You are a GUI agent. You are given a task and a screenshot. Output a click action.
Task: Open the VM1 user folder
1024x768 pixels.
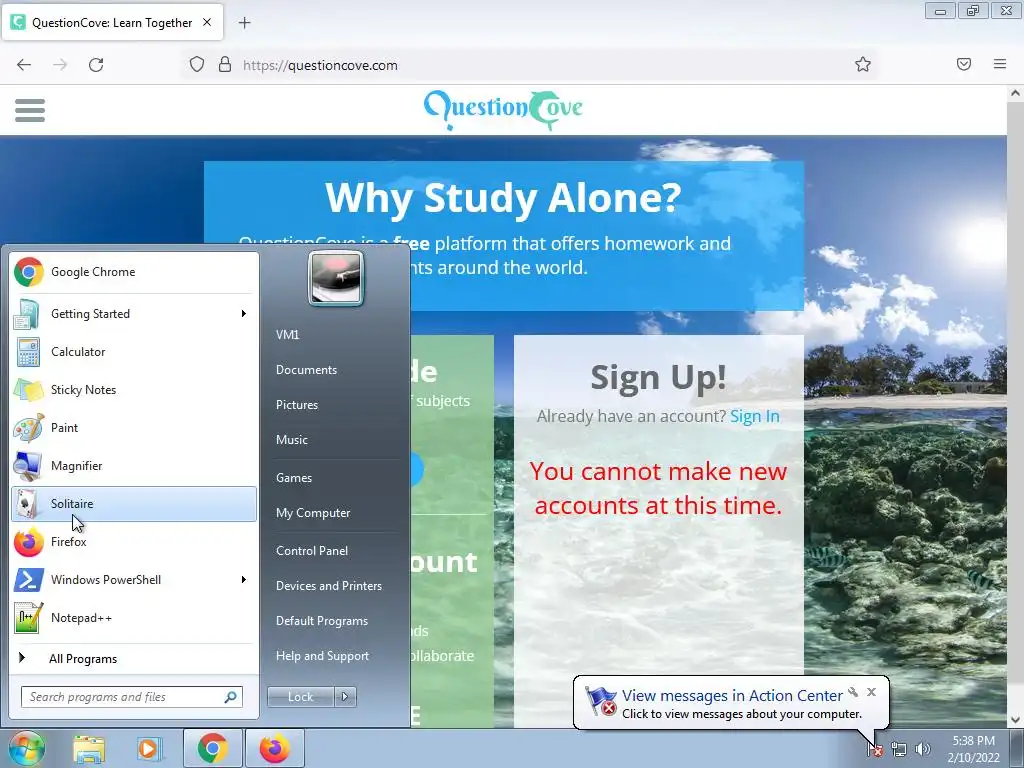pyautogui.click(x=287, y=334)
